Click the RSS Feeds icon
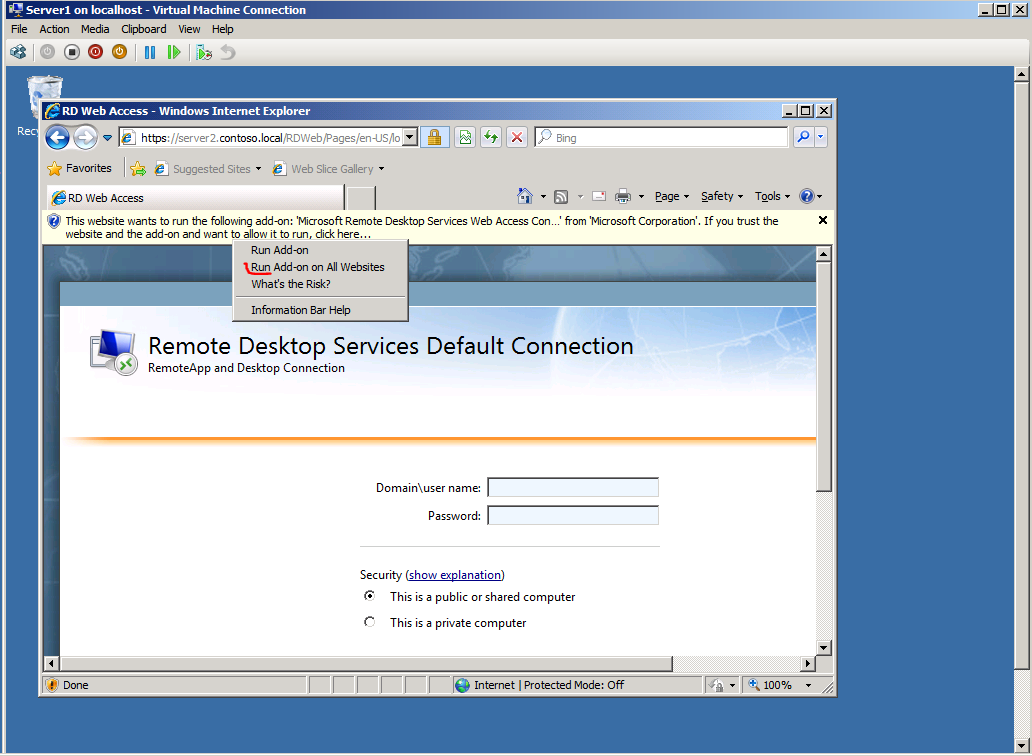1032x756 pixels. point(561,196)
